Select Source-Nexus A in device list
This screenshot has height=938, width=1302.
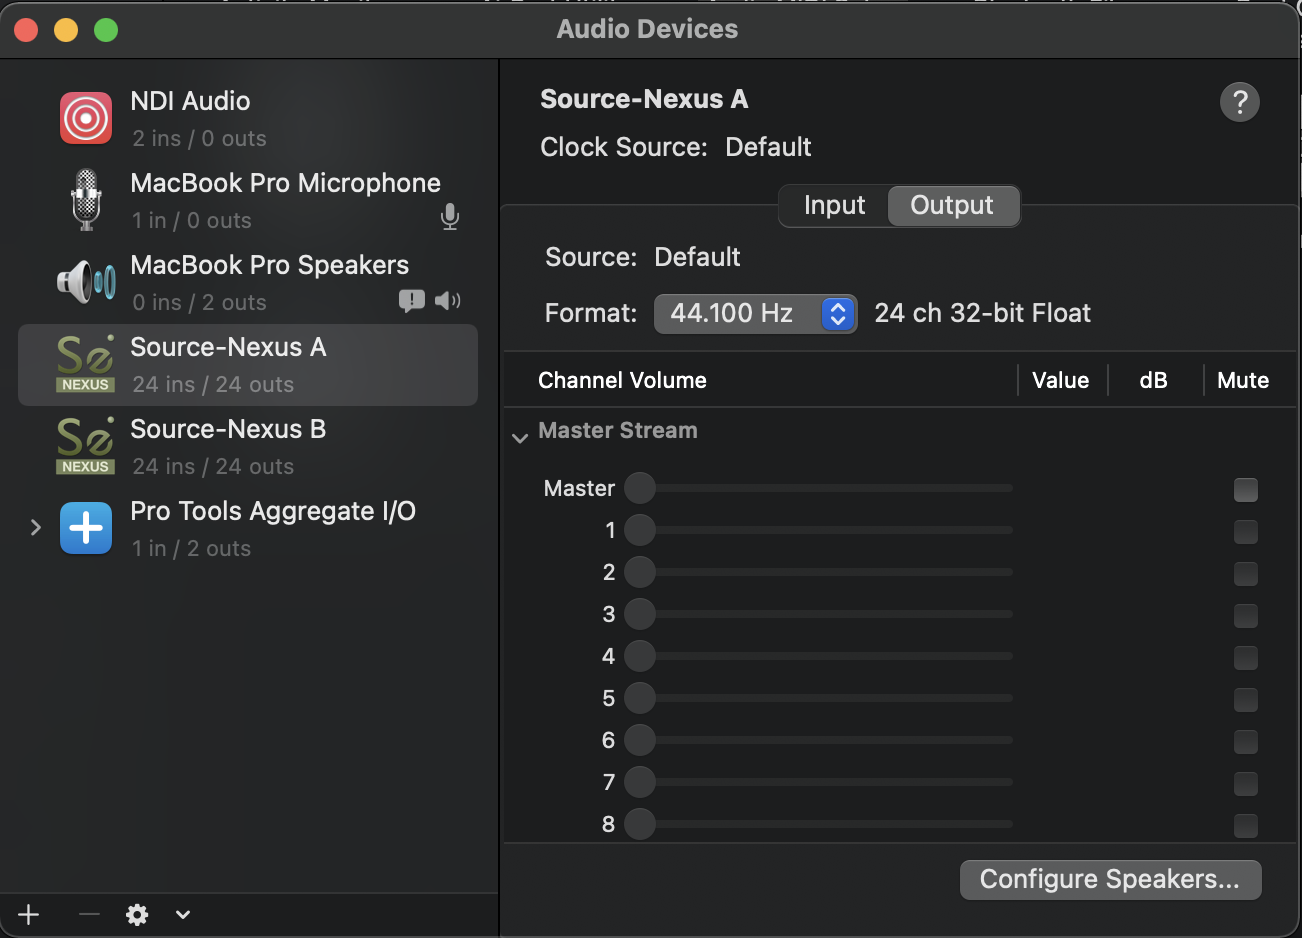pyautogui.click(x=248, y=365)
